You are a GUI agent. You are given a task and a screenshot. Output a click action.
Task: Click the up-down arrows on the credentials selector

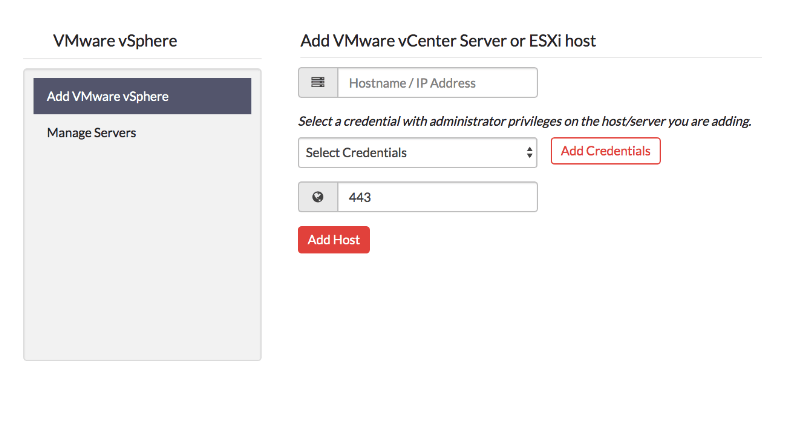point(529,153)
